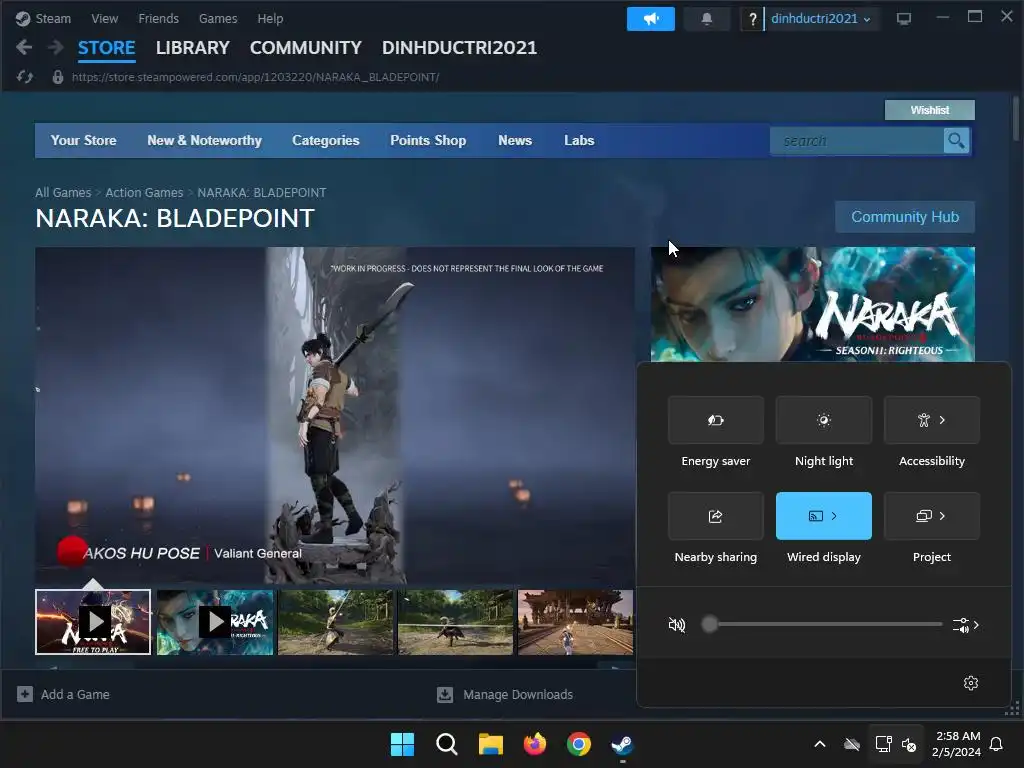The width and height of the screenshot is (1024, 768).
Task: Expand Project options tile
Action: pos(932,516)
